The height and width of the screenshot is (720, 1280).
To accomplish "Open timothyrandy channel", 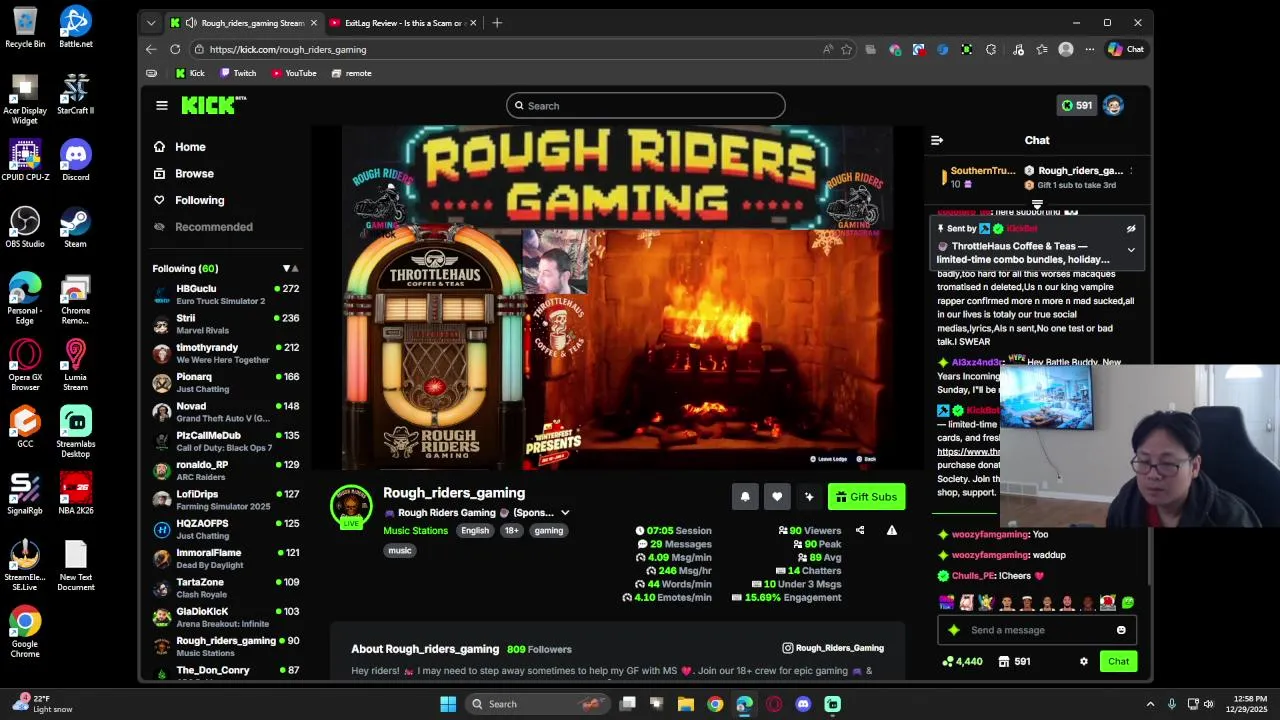I will click(x=226, y=353).
